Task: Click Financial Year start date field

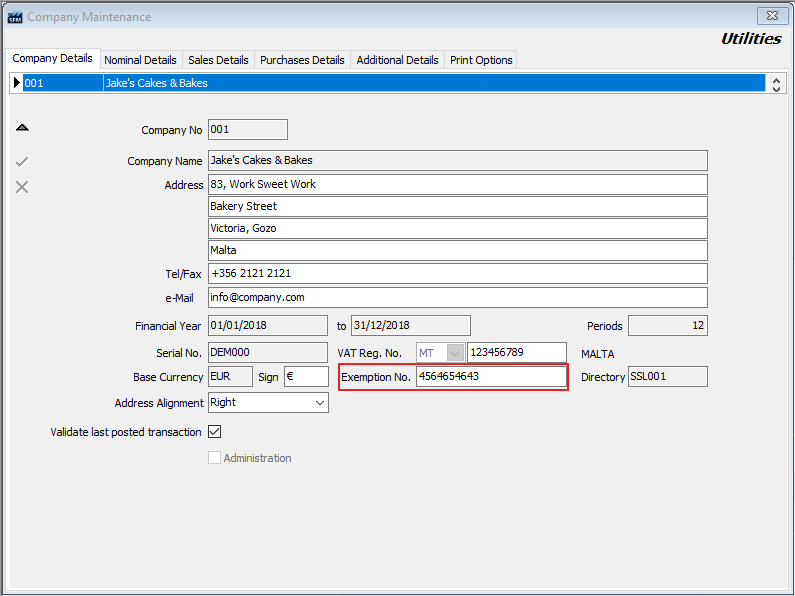Action: point(268,325)
